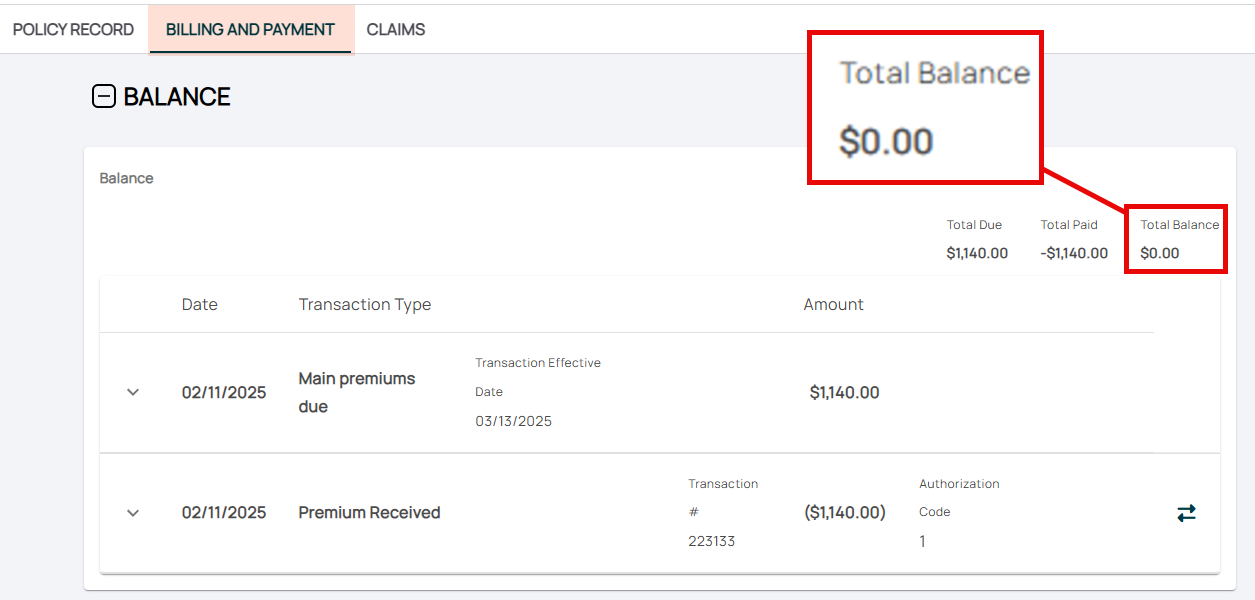Click the Transaction Type column header
Image resolution: width=1255 pixels, height=600 pixels.
(365, 304)
